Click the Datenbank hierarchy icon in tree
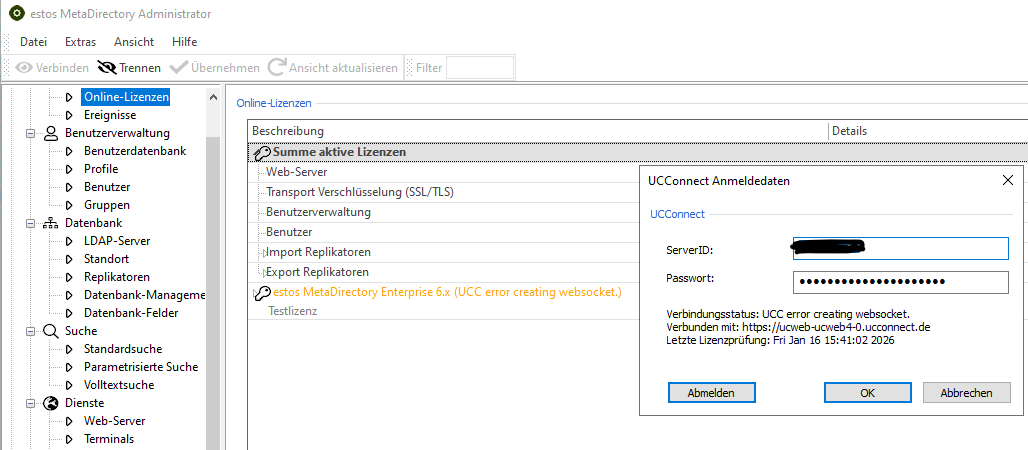 point(51,223)
